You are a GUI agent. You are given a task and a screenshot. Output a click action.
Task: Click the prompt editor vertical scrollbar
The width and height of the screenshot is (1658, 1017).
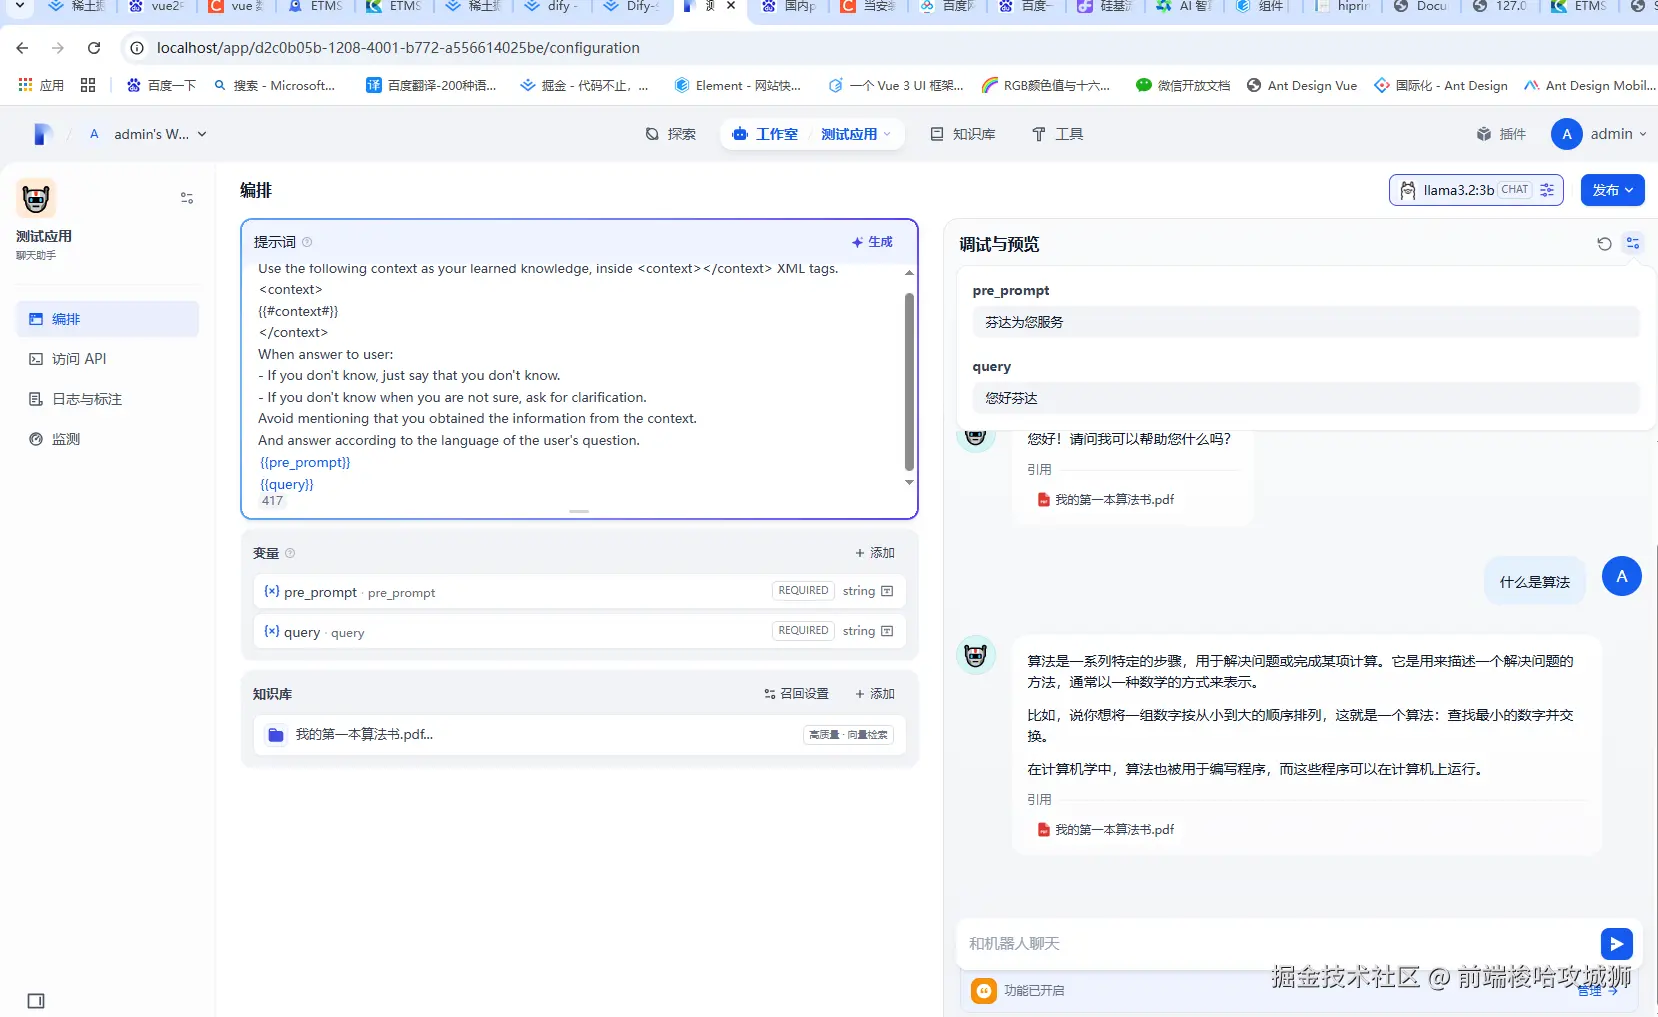click(909, 381)
